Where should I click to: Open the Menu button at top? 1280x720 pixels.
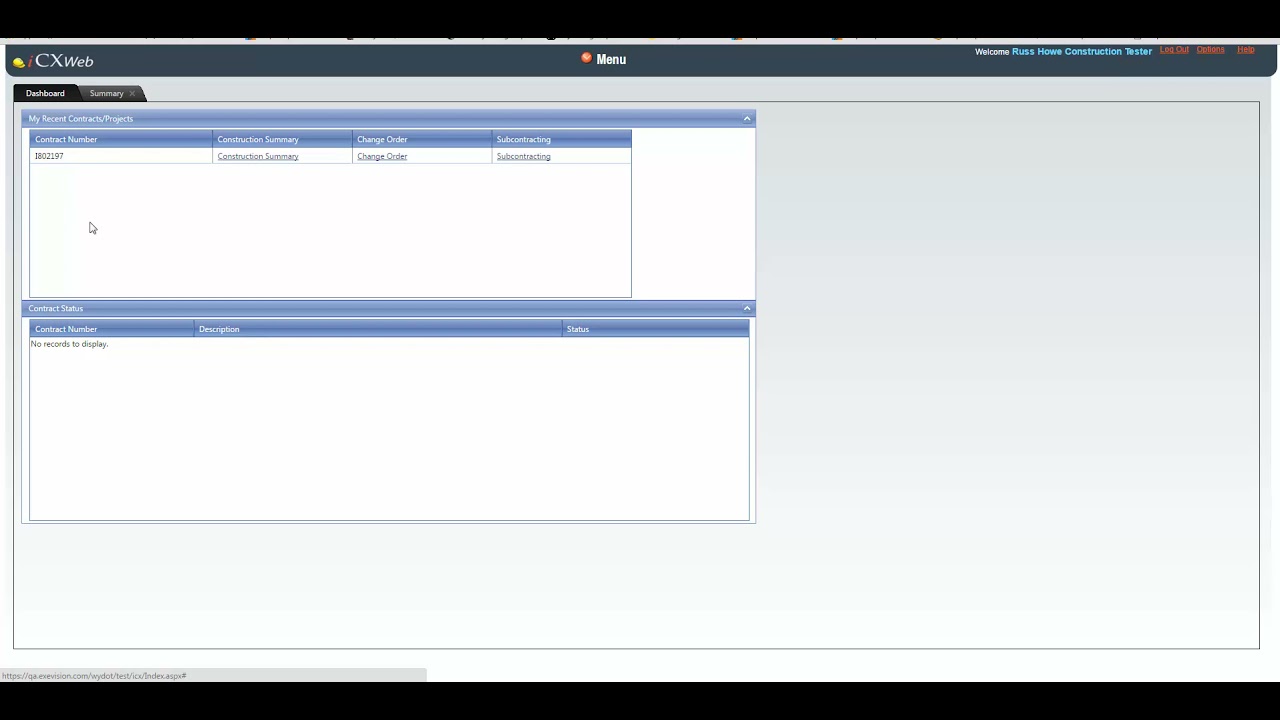(x=604, y=59)
